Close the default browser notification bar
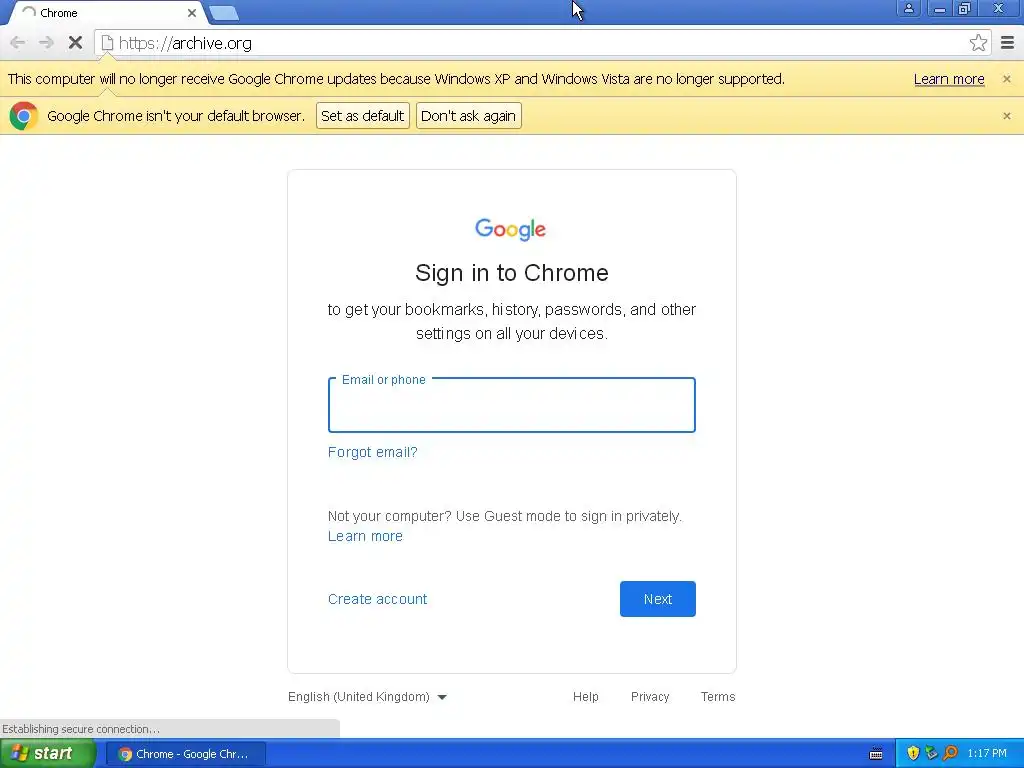Viewport: 1024px width, 768px height. (x=1006, y=116)
